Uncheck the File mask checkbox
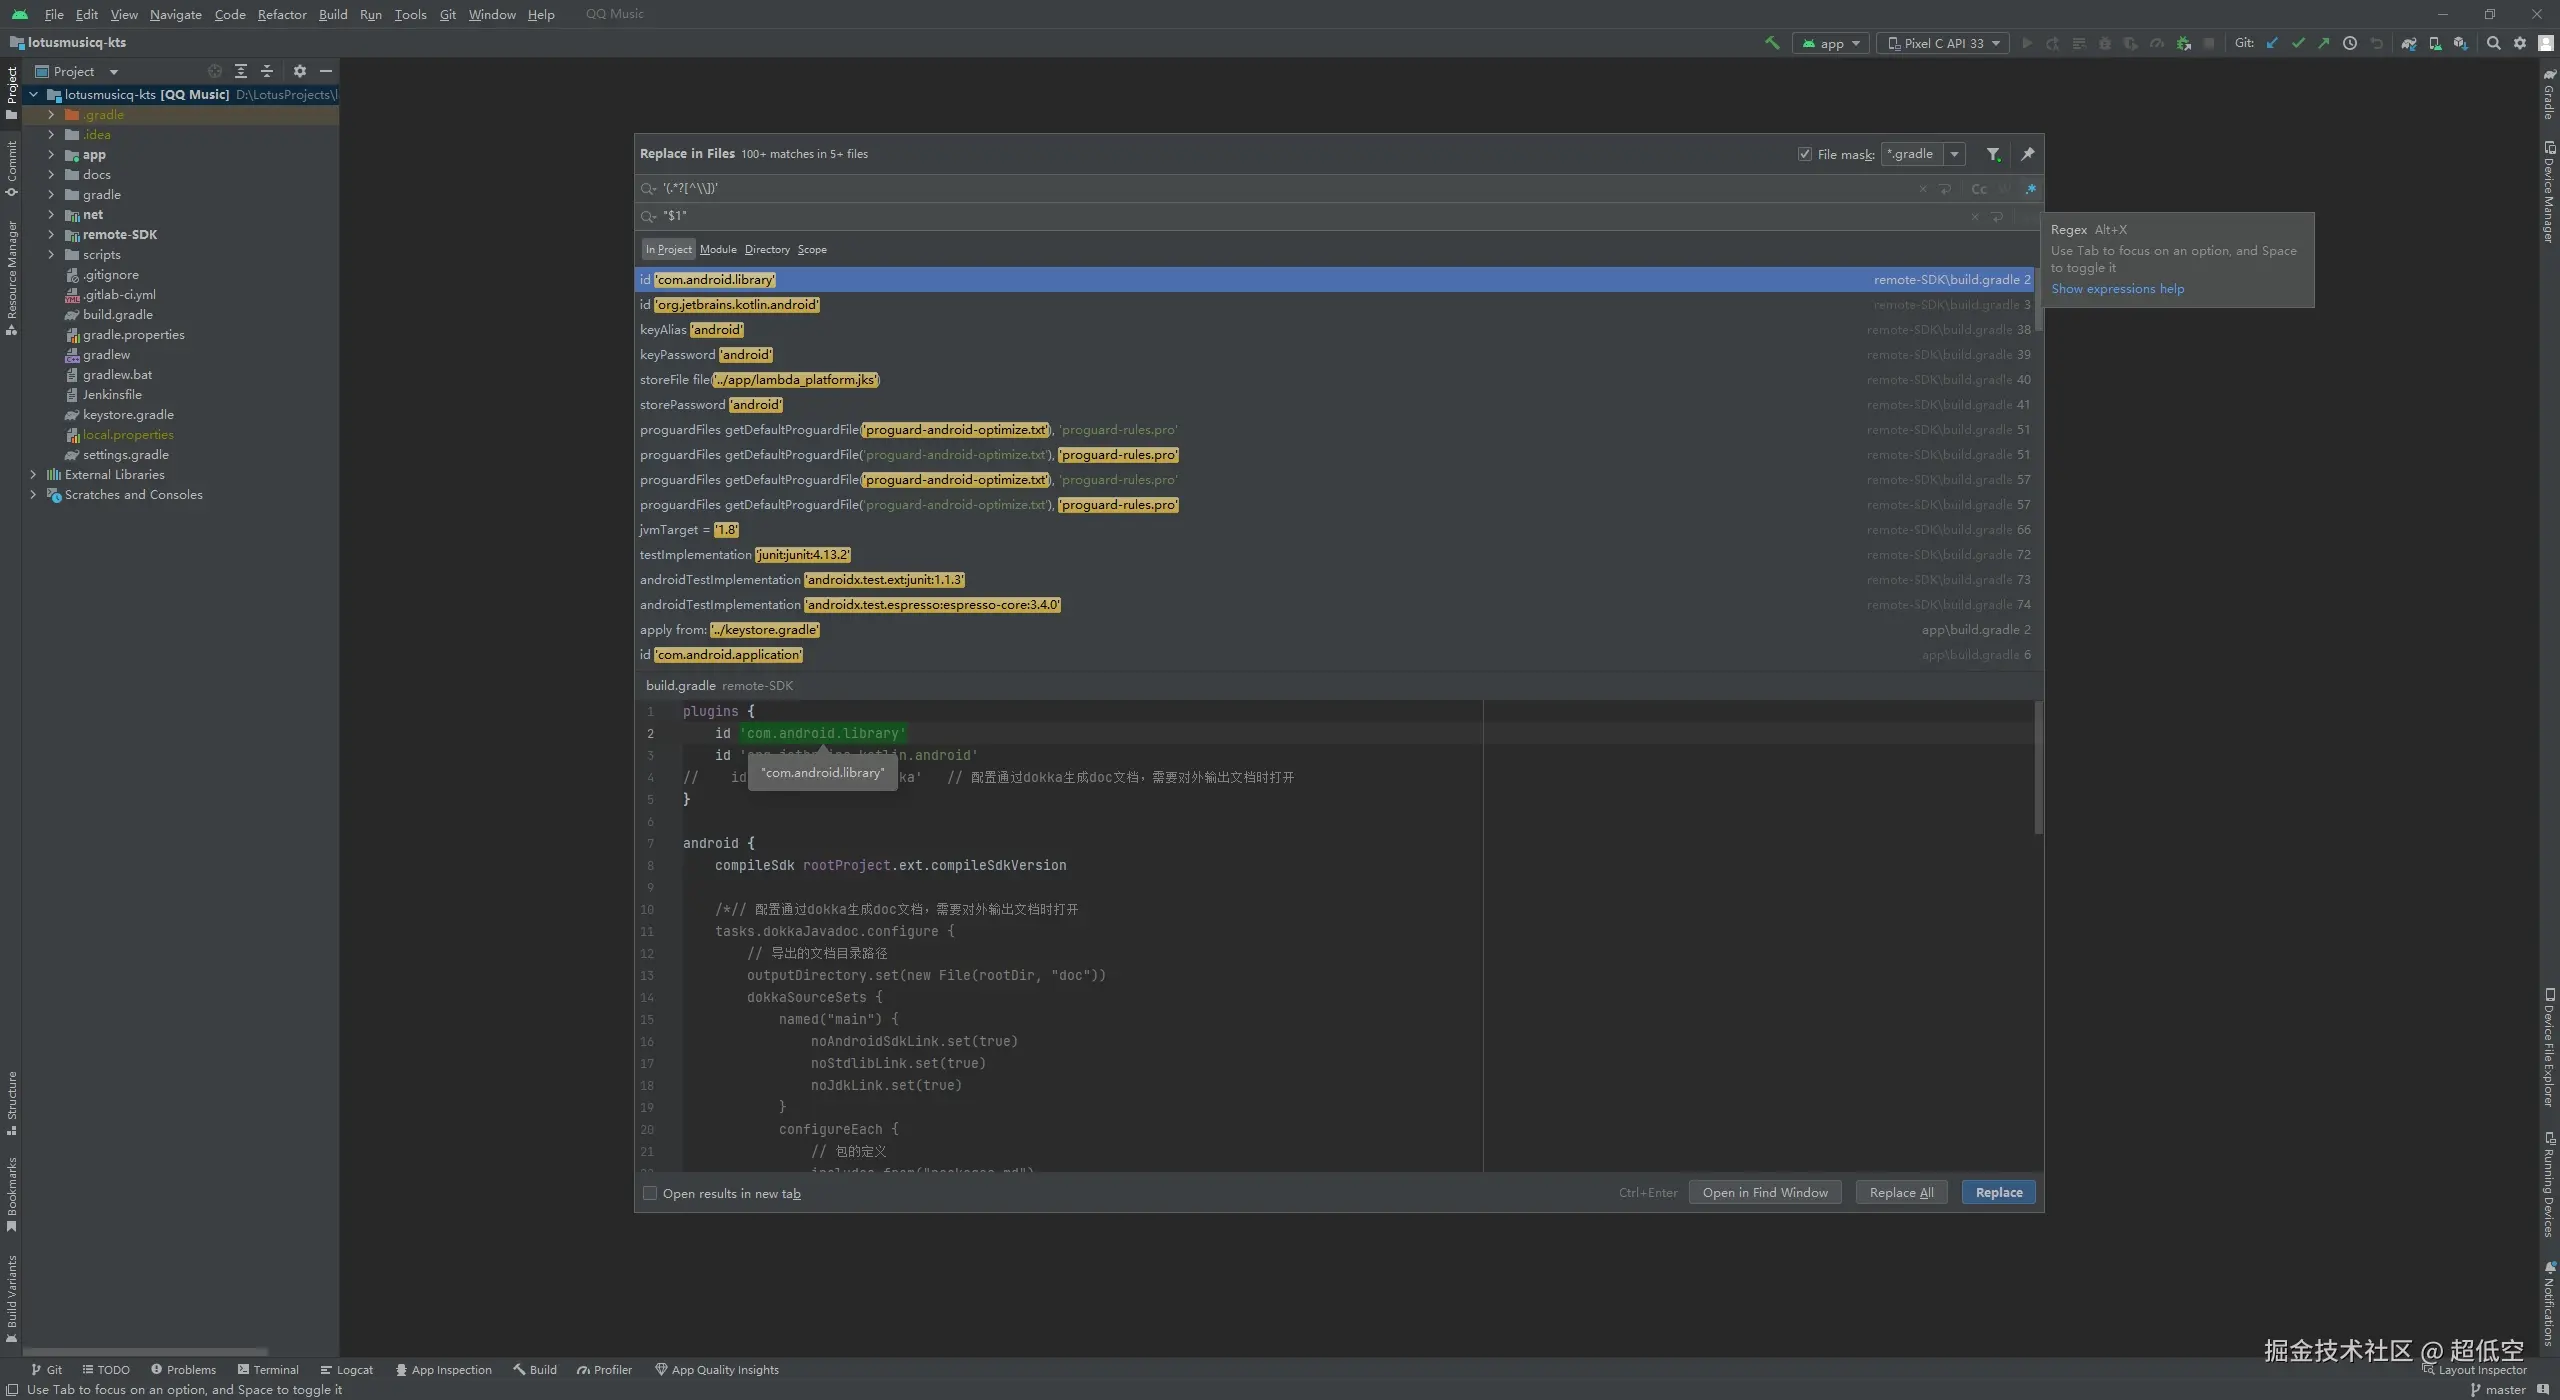The image size is (2560, 1400). [x=1805, y=154]
